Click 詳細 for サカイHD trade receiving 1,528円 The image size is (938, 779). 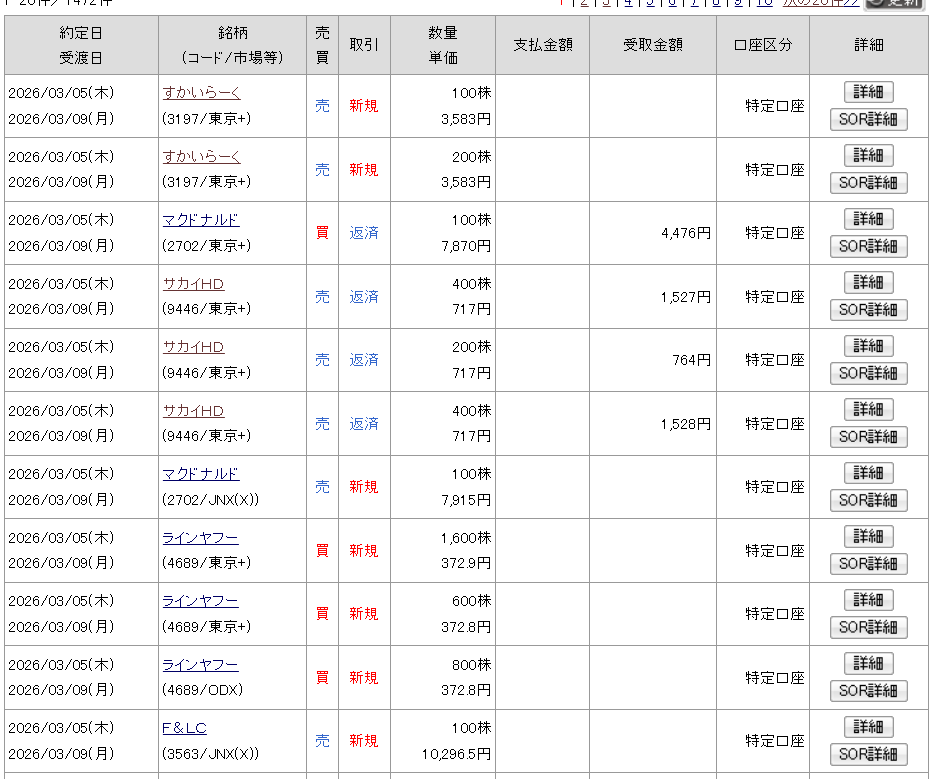[x=868, y=410]
